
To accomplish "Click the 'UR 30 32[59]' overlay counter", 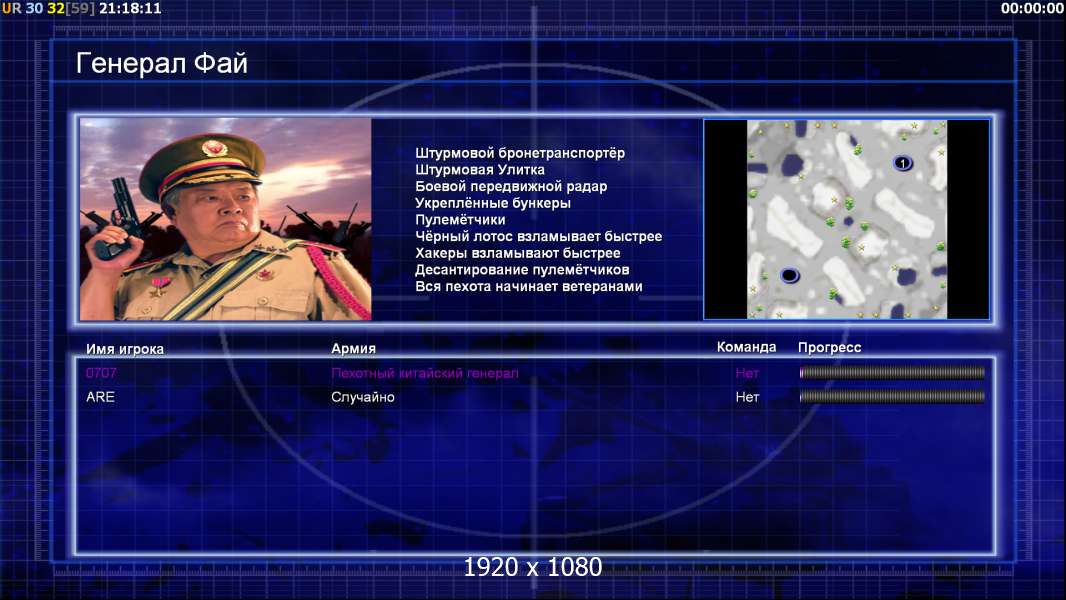I will (x=48, y=8).
